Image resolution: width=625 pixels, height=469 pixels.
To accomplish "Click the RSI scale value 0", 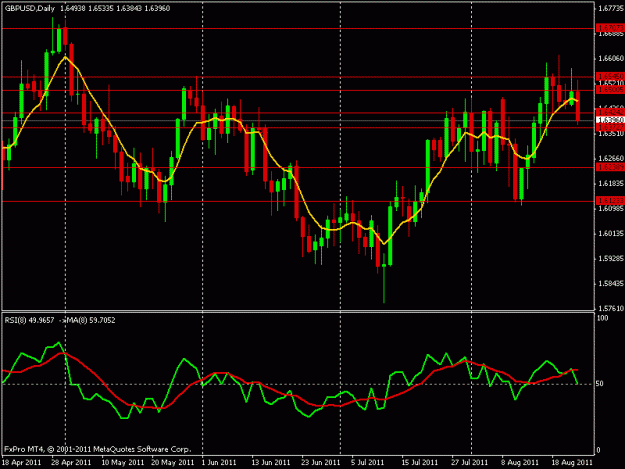I will click(x=598, y=451).
